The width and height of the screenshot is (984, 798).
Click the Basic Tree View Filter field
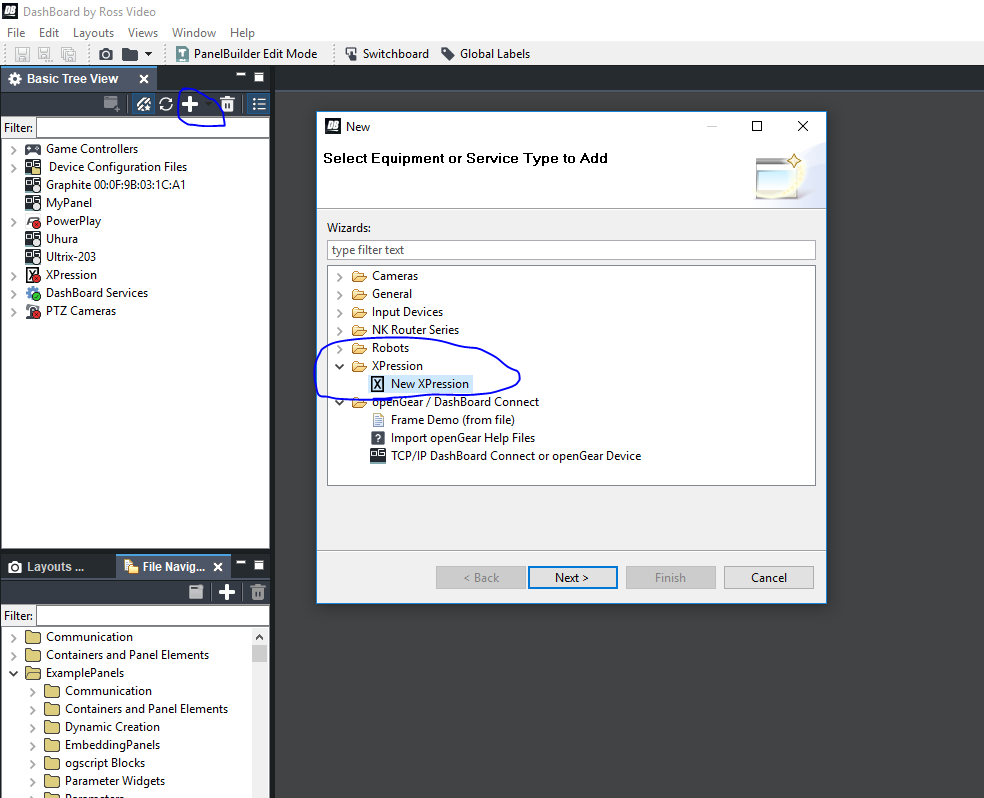tap(152, 127)
